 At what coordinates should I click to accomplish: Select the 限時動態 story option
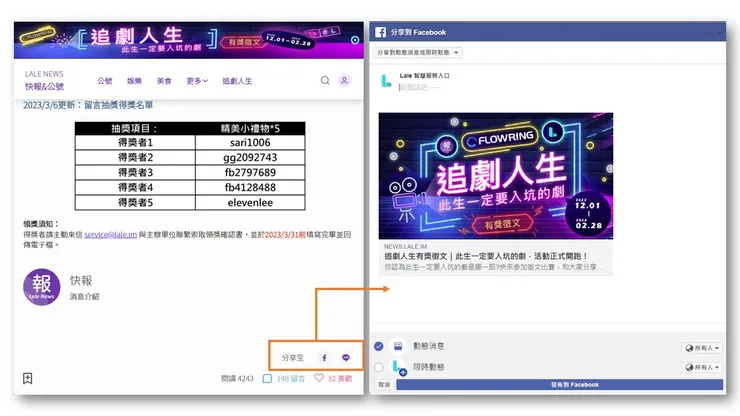(378, 367)
